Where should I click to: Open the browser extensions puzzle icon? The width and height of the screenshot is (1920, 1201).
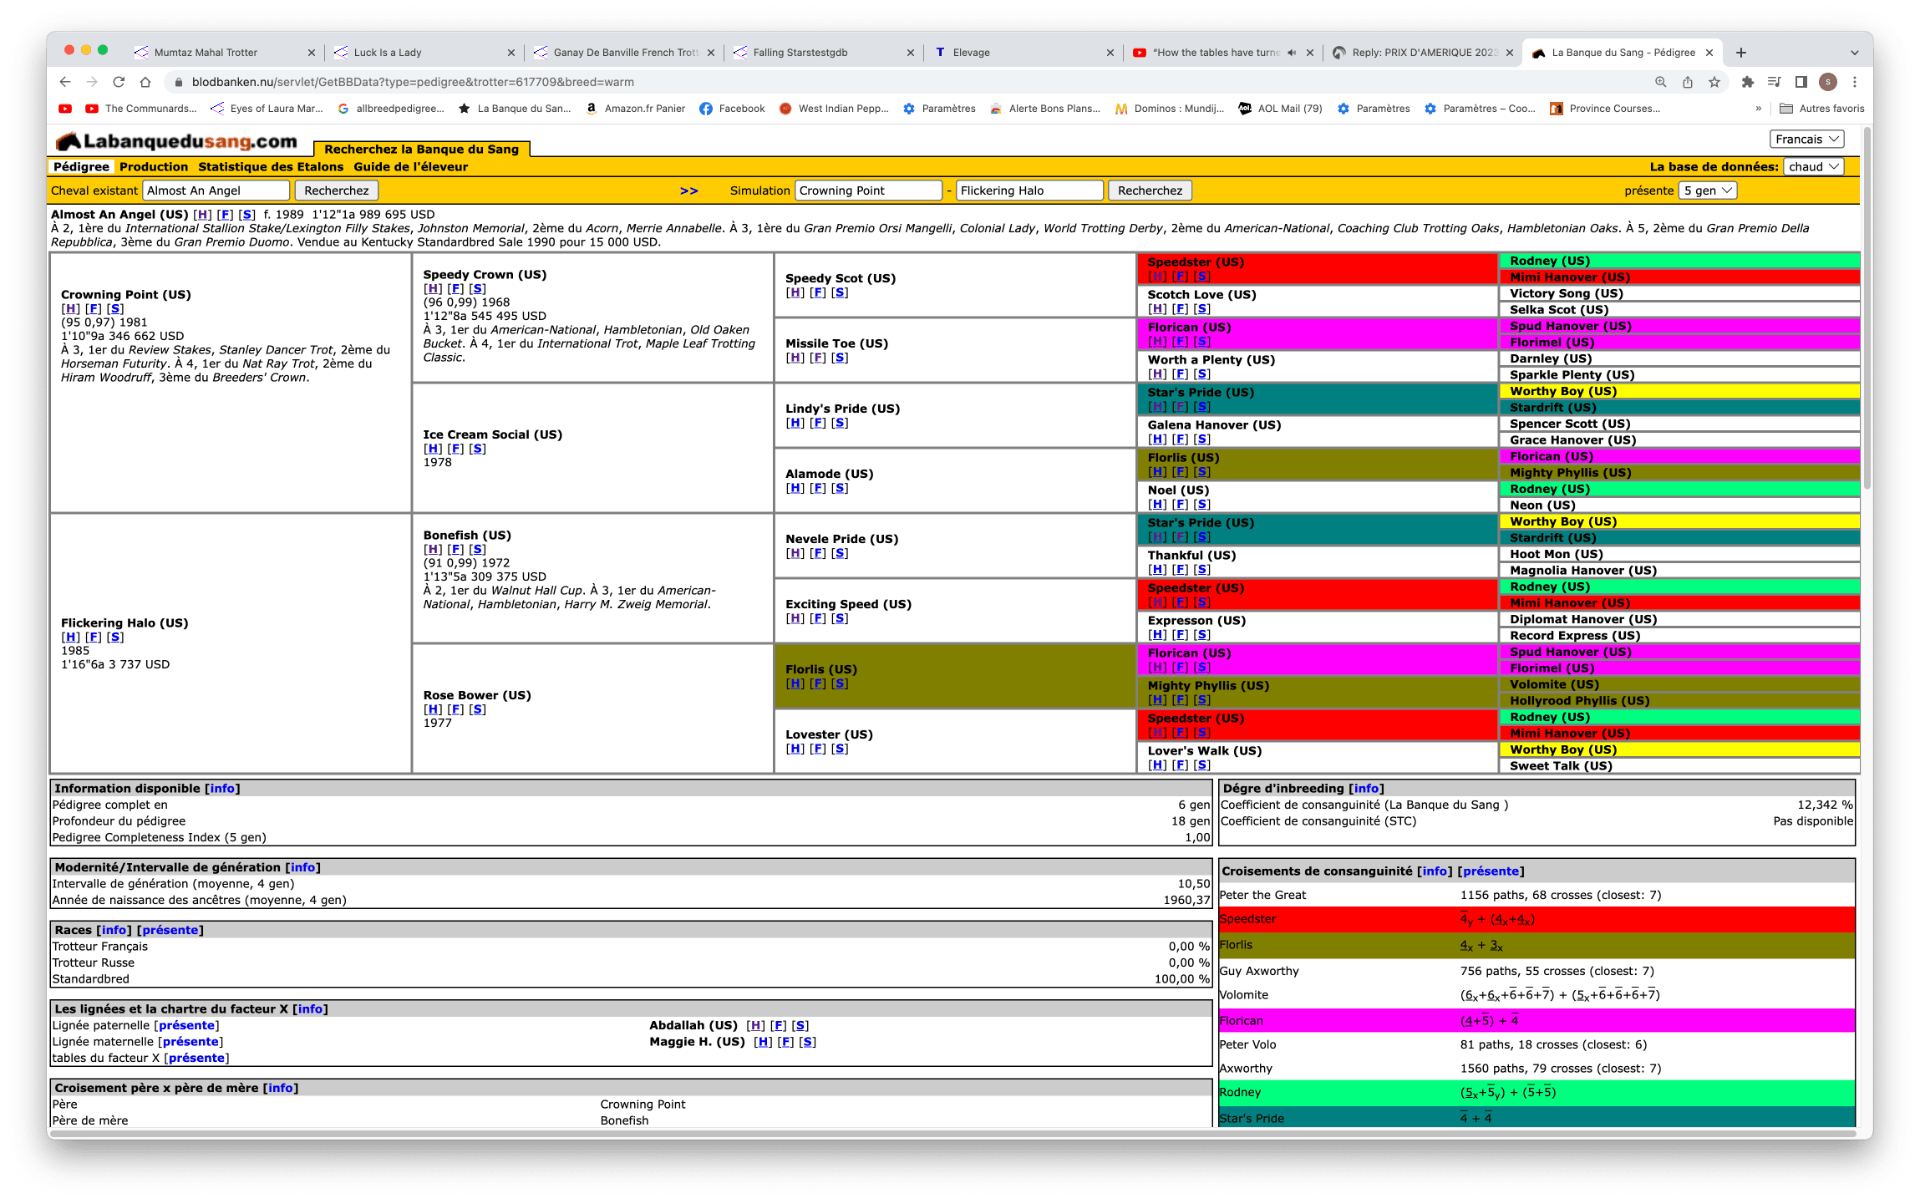[x=1747, y=82]
